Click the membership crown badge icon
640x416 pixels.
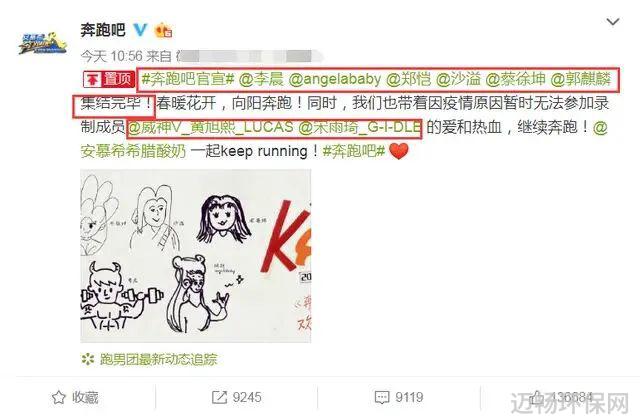point(163,31)
